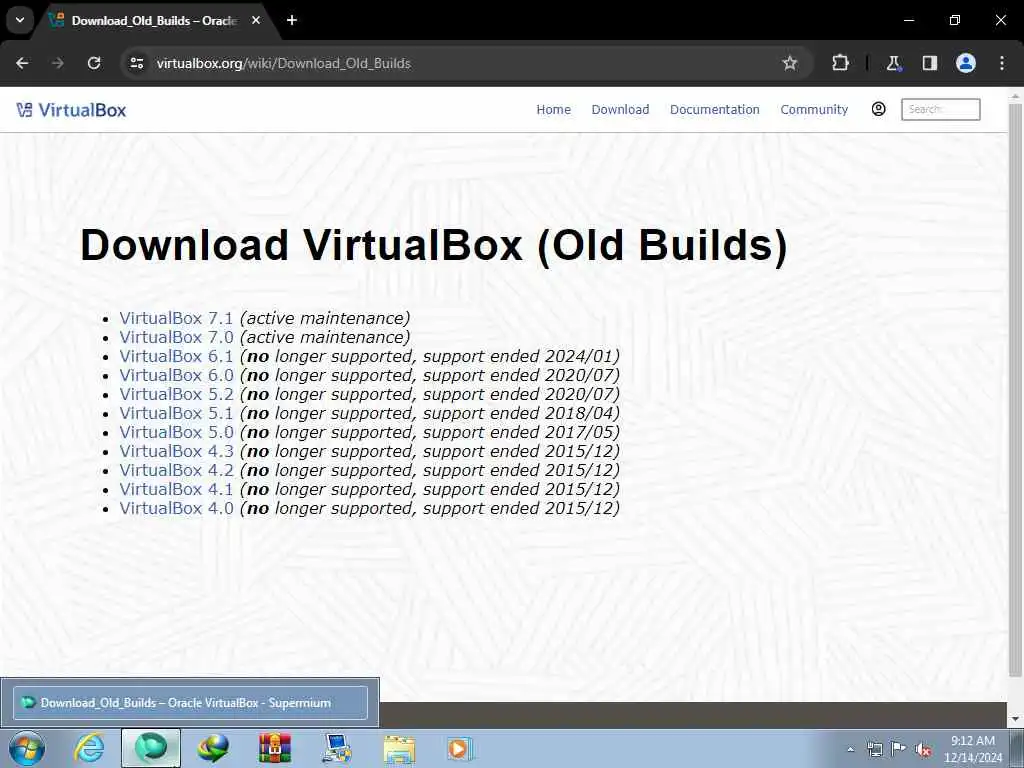Open the VirtualBox 4.3 link
The width and height of the screenshot is (1024, 768).
coord(176,451)
